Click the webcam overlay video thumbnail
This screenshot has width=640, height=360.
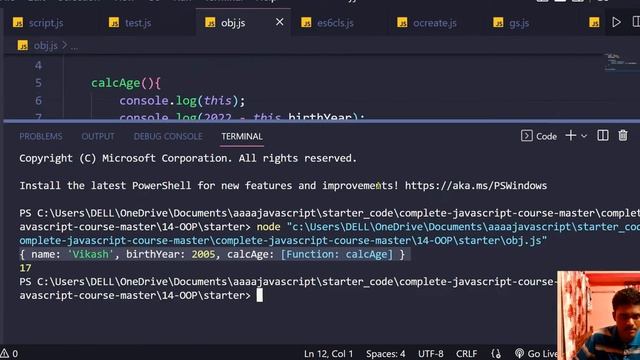coord(598,315)
